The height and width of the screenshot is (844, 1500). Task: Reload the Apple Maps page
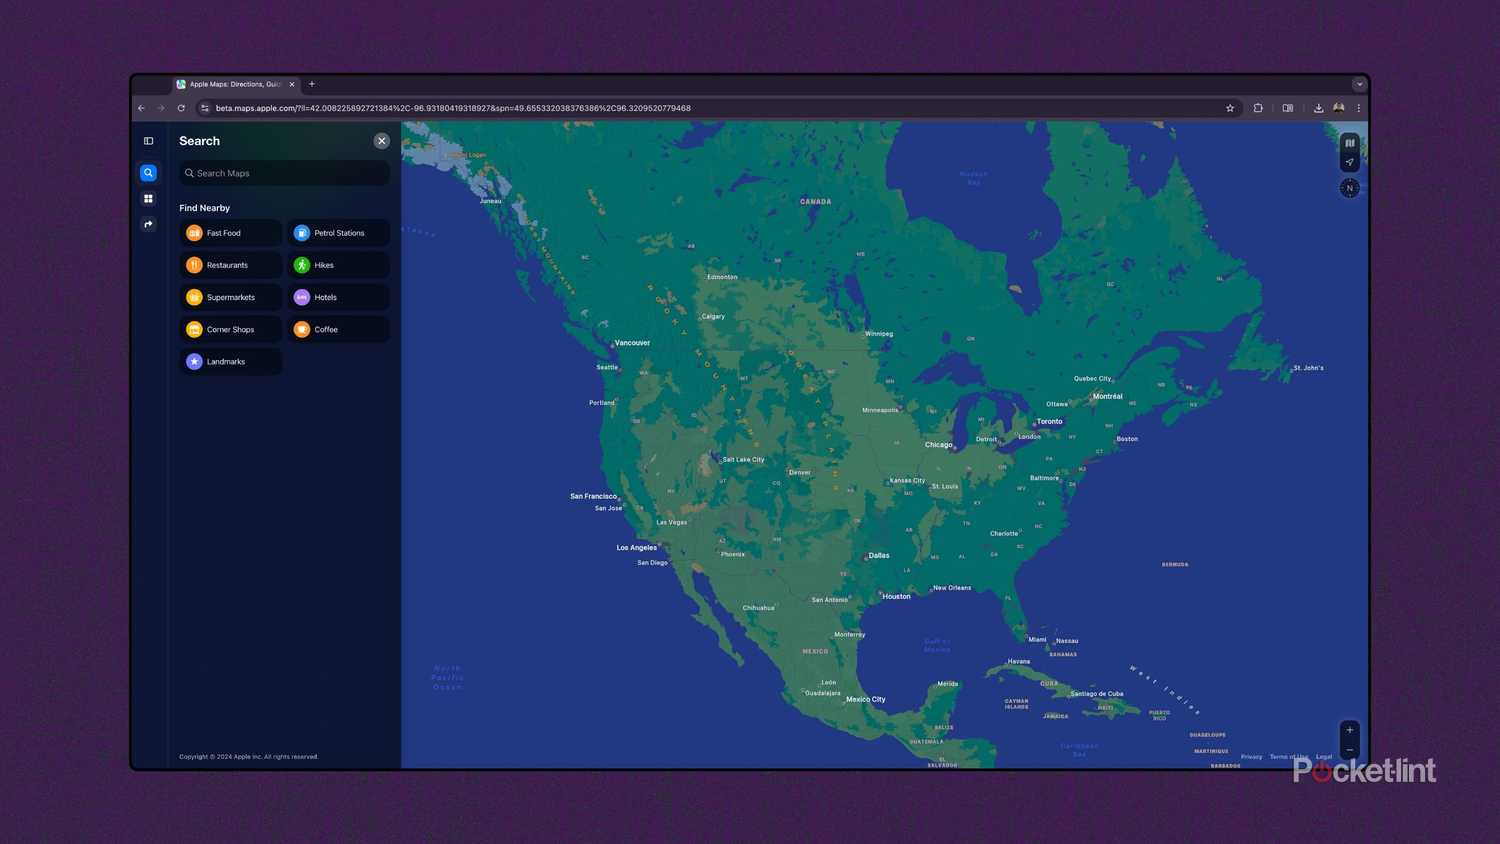point(181,108)
